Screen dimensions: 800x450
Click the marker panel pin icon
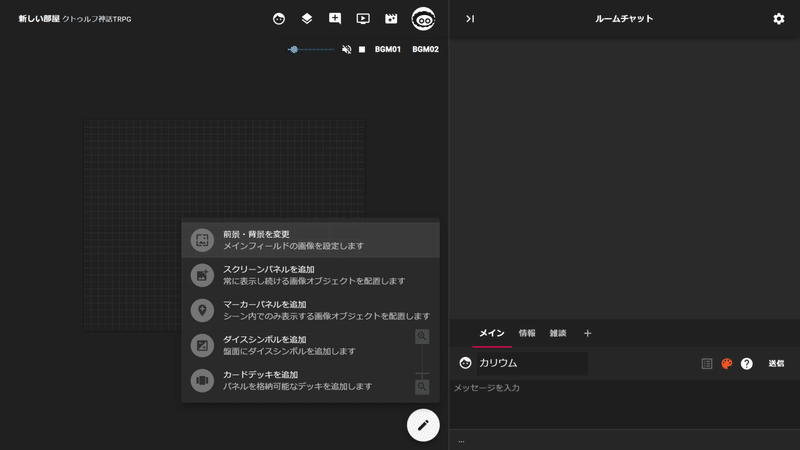coord(202,310)
